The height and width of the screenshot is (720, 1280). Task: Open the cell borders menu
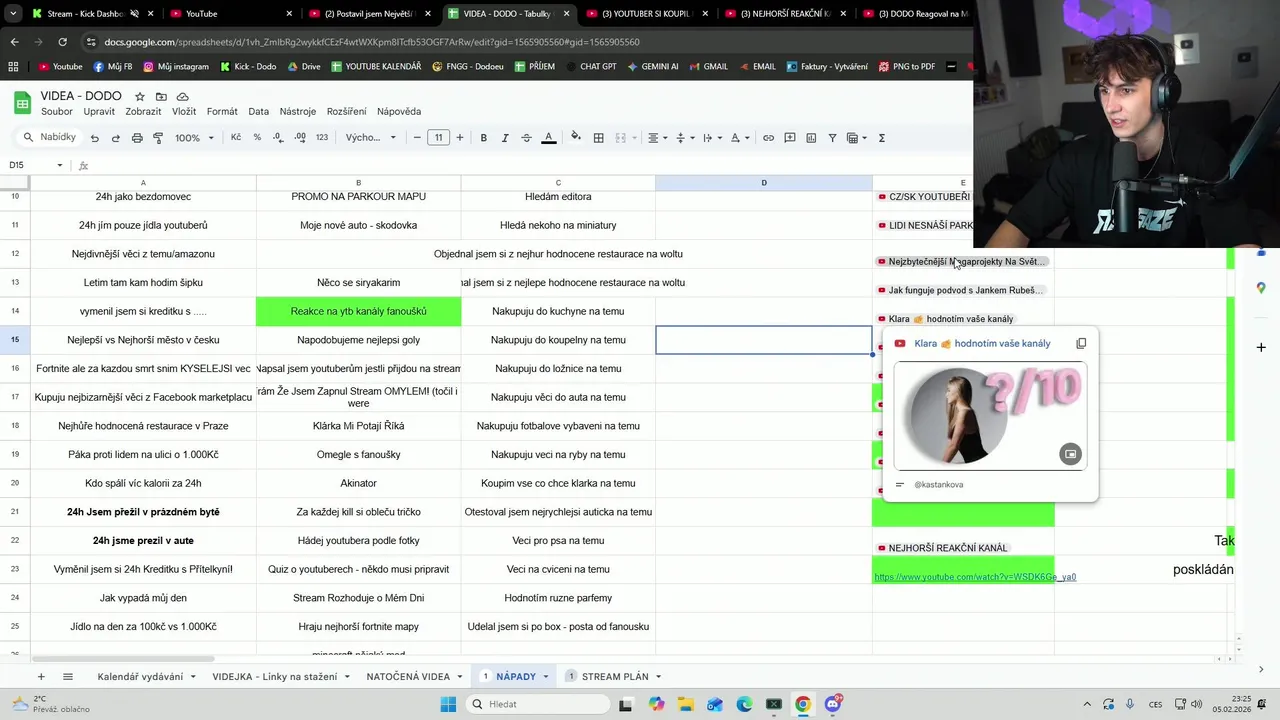tap(599, 138)
